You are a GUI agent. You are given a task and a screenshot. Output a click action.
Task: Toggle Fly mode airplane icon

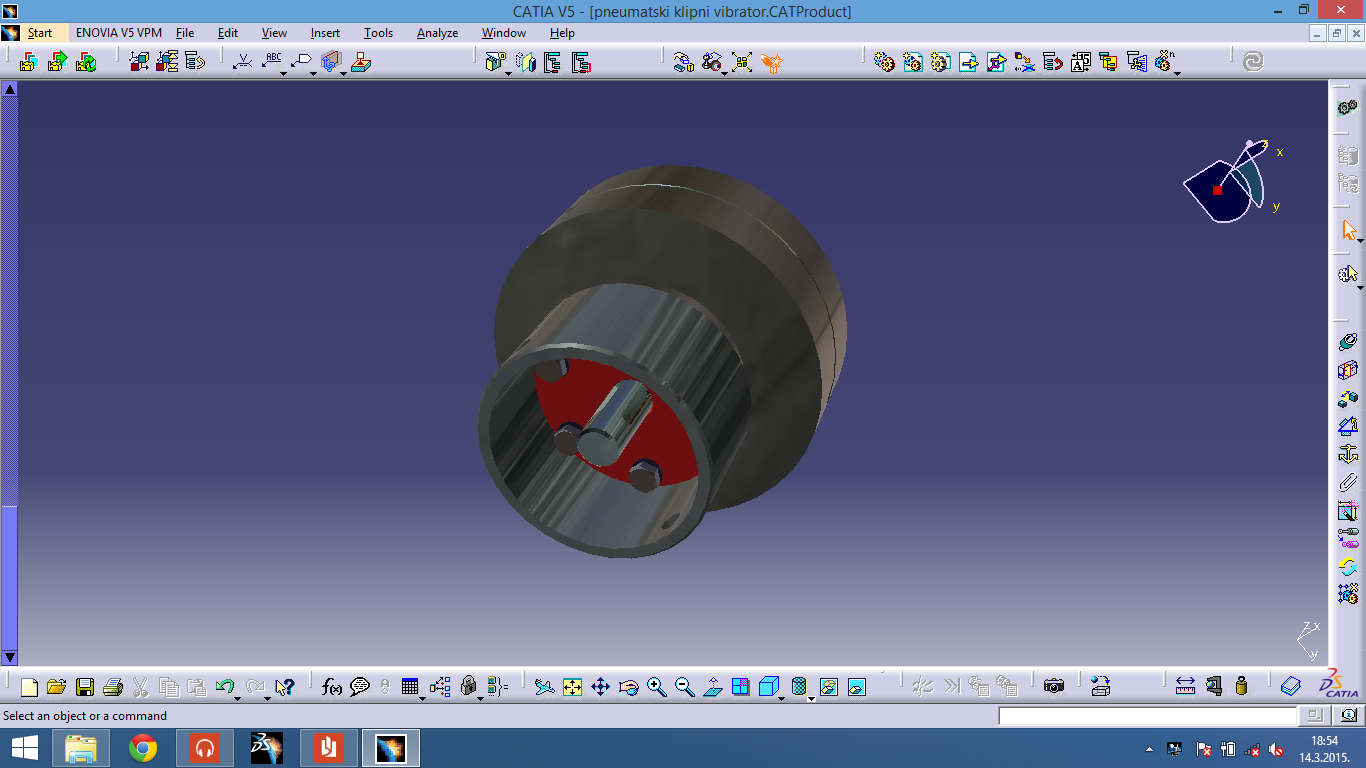[x=543, y=687]
